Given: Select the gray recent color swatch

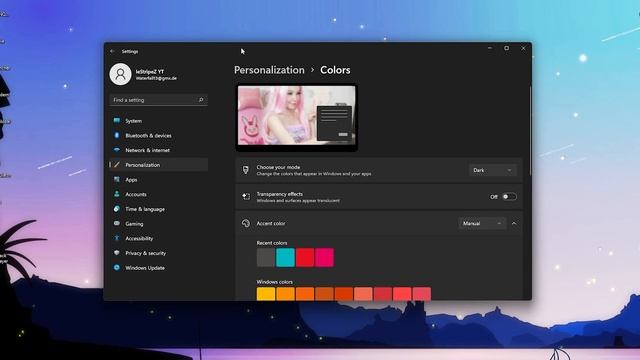Looking at the screenshot, I should pyautogui.click(x=266, y=258).
